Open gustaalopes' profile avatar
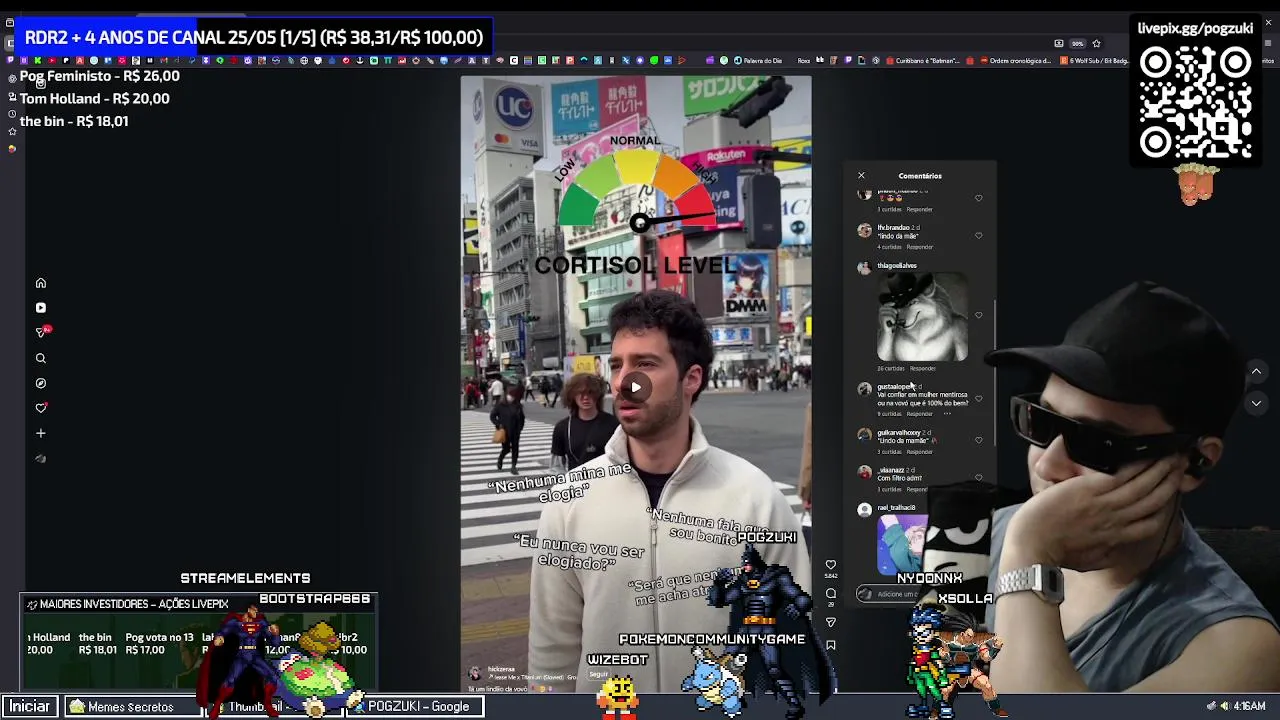This screenshot has width=1280, height=720. pos(865,389)
